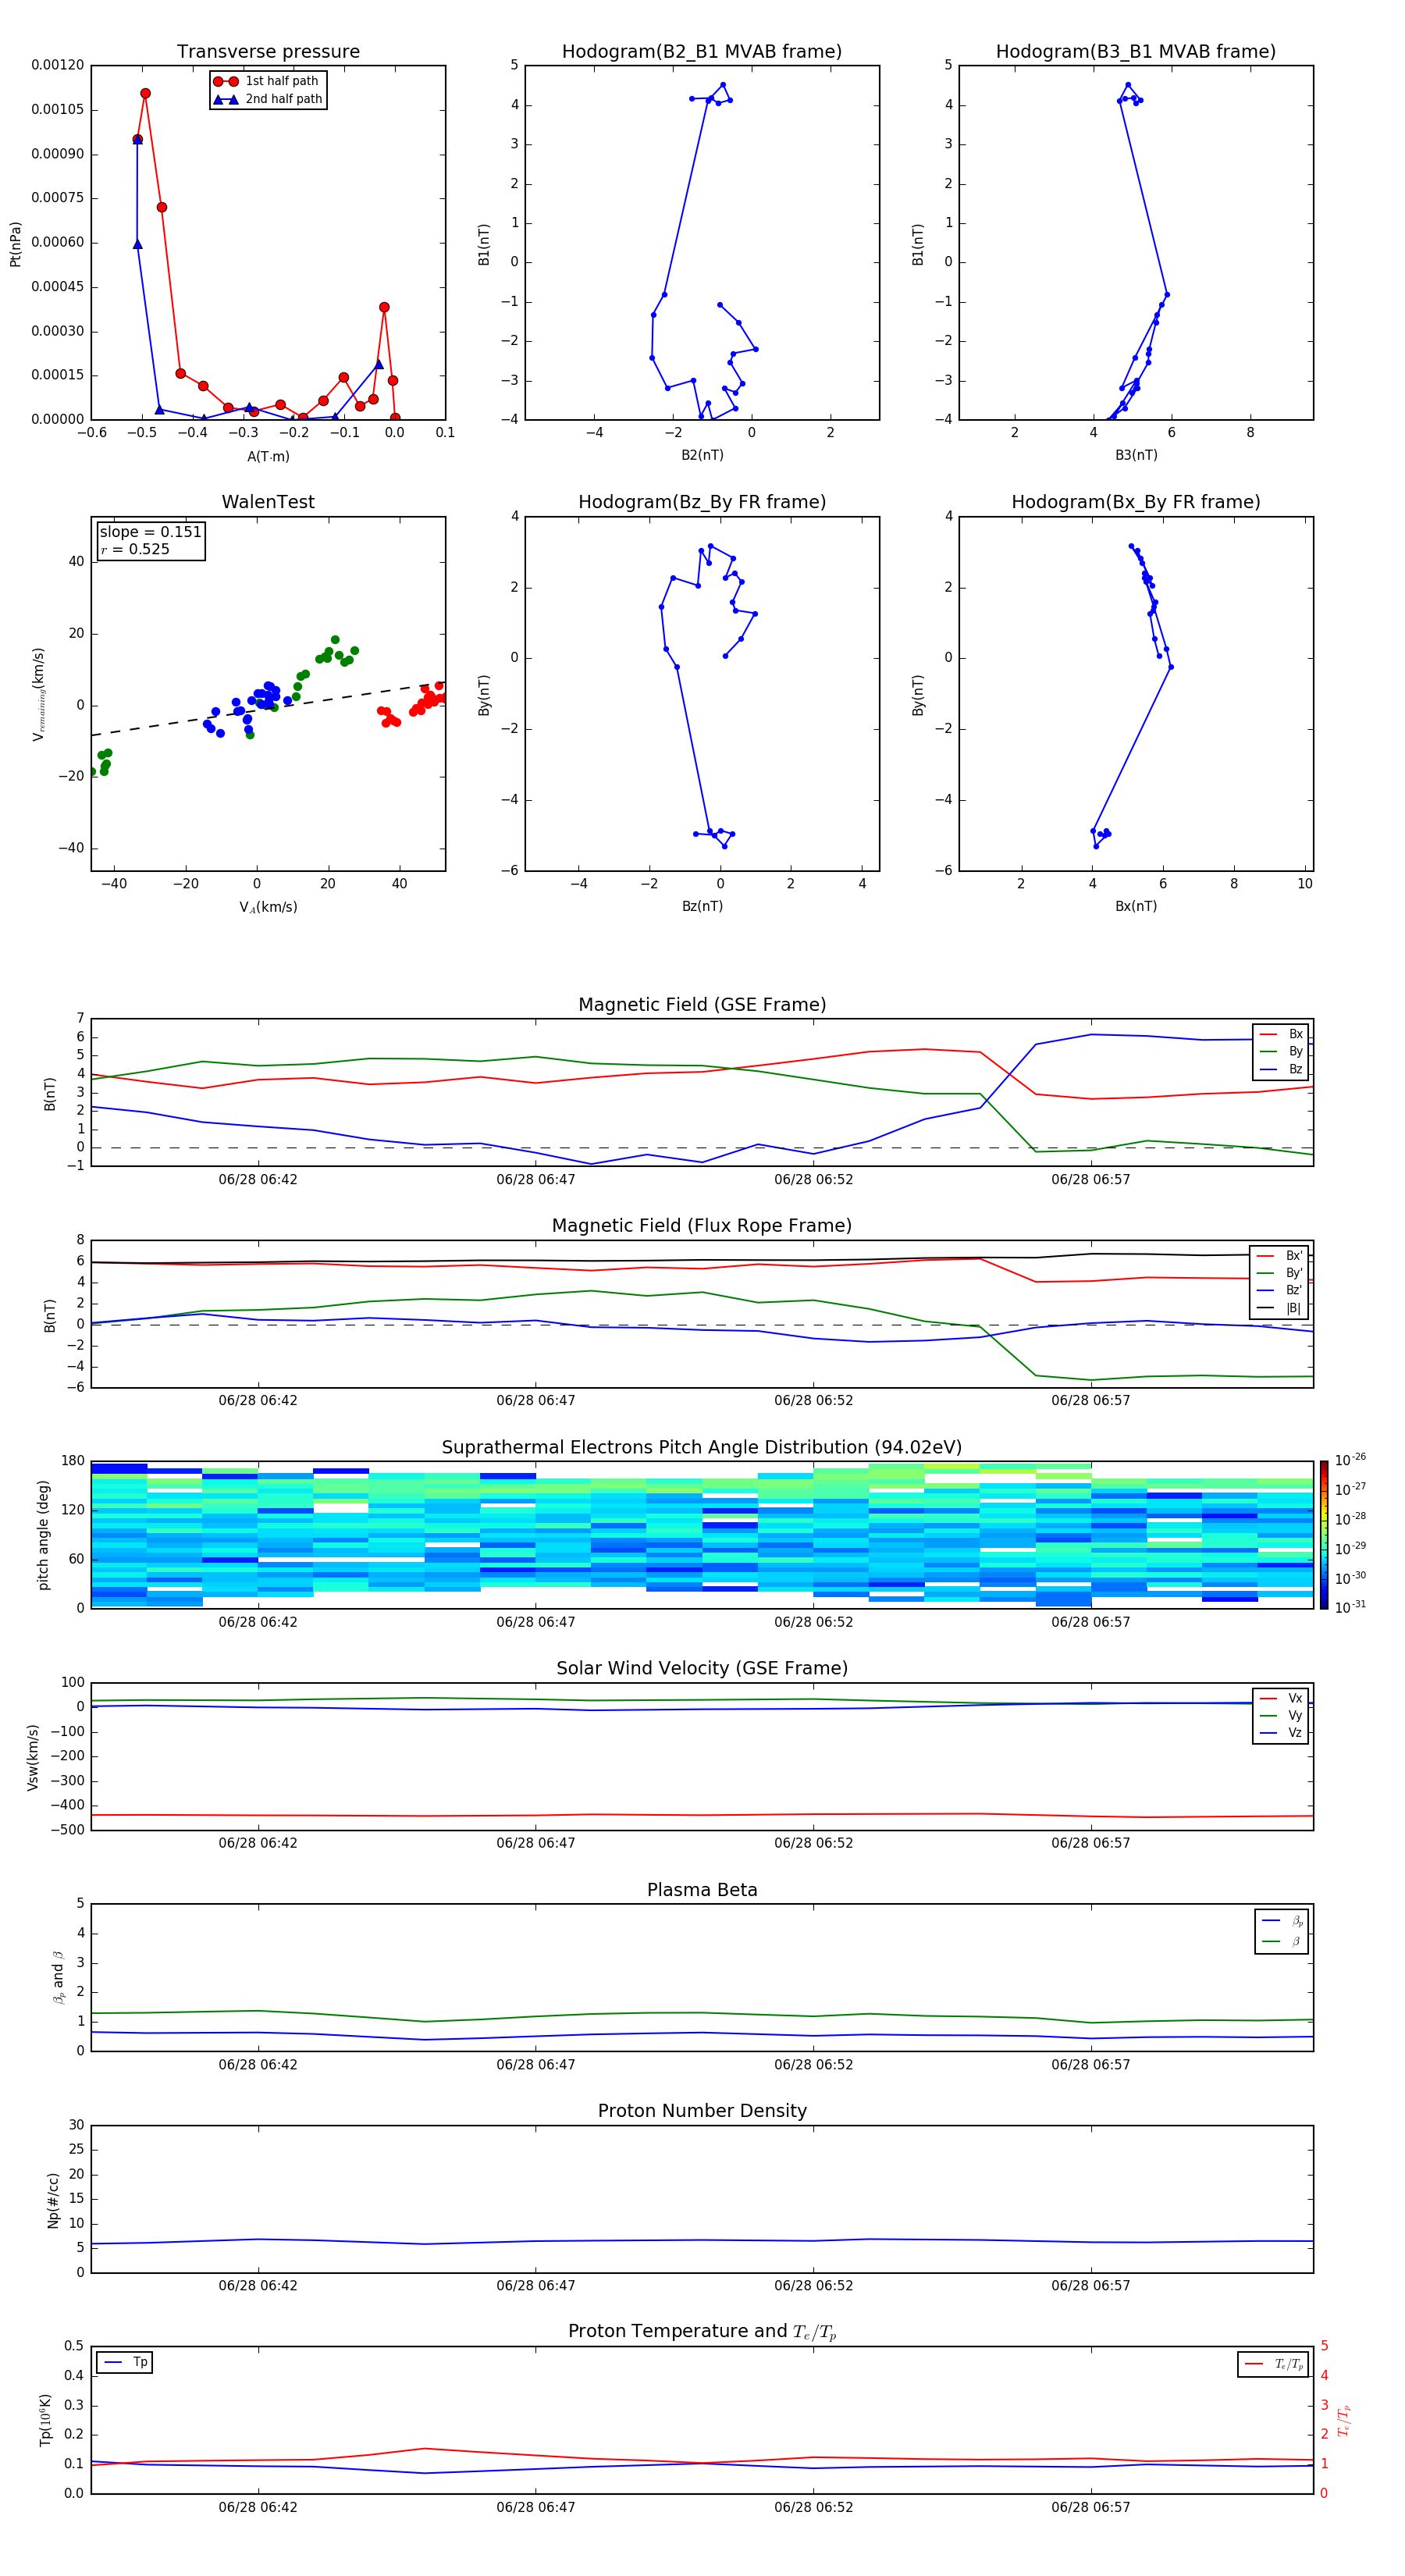1405x2576 pixels.
Task: Click the "Proton Temperature and Te/Tp" title
Action: click(x=702, y=2332)
